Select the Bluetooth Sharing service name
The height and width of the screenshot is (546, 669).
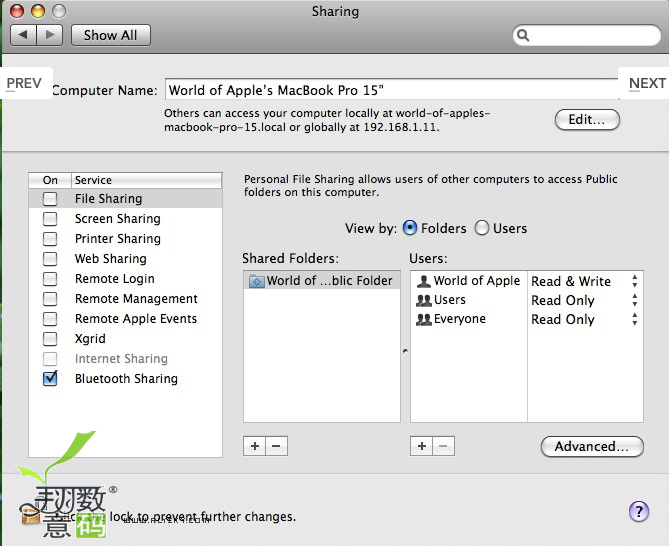126,379
